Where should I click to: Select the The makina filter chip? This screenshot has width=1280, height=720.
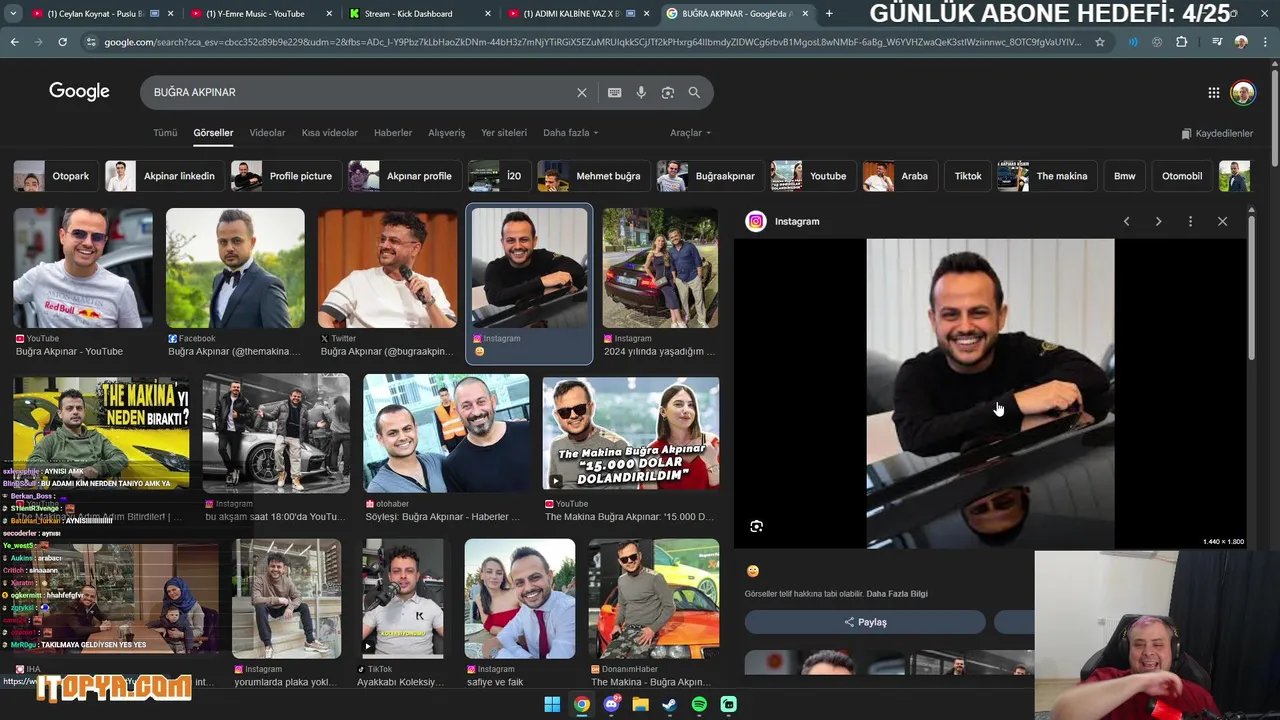[x=1048, y=176]
